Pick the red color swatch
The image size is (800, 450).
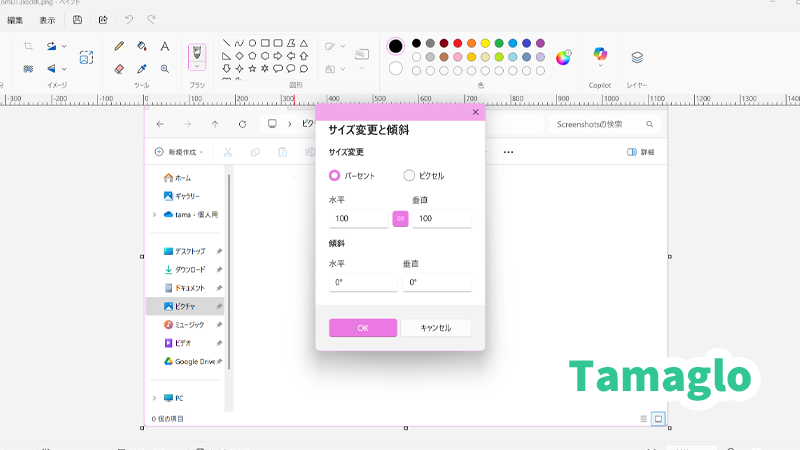457,44
